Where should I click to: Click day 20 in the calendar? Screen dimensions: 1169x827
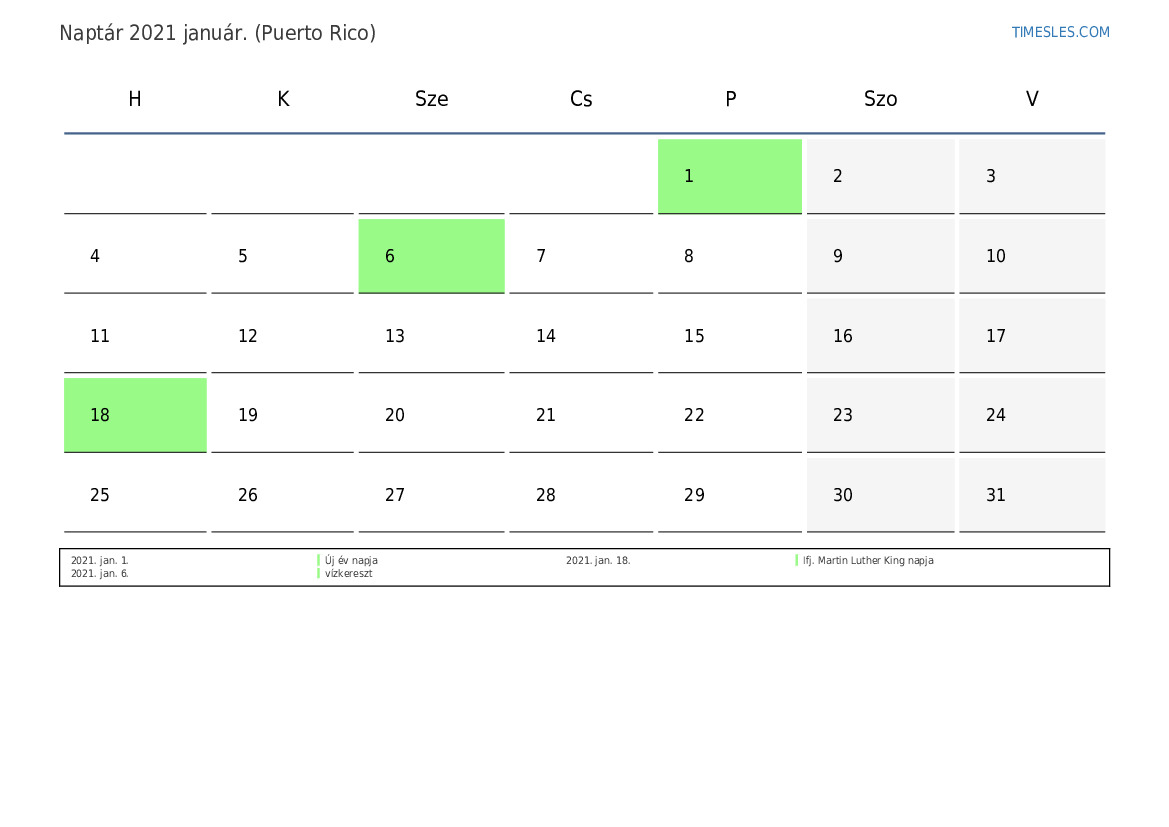[432, 415]
